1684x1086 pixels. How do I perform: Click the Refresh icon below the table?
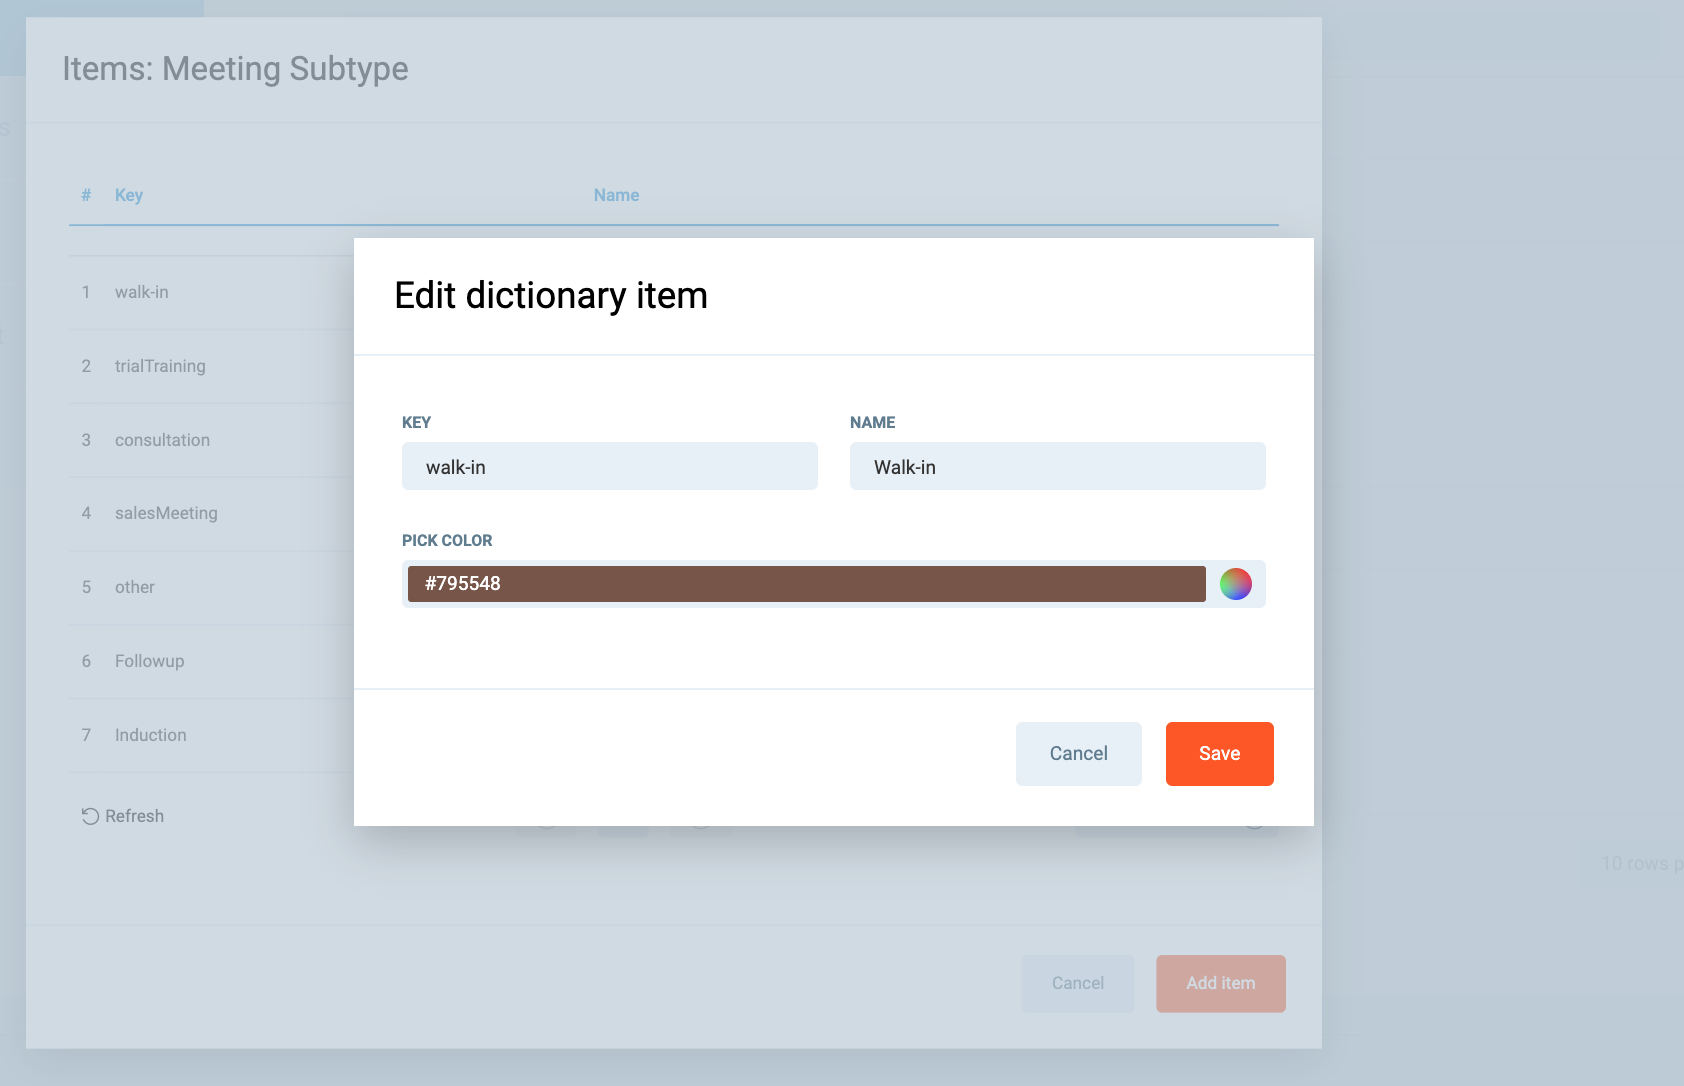click(90, 816)
